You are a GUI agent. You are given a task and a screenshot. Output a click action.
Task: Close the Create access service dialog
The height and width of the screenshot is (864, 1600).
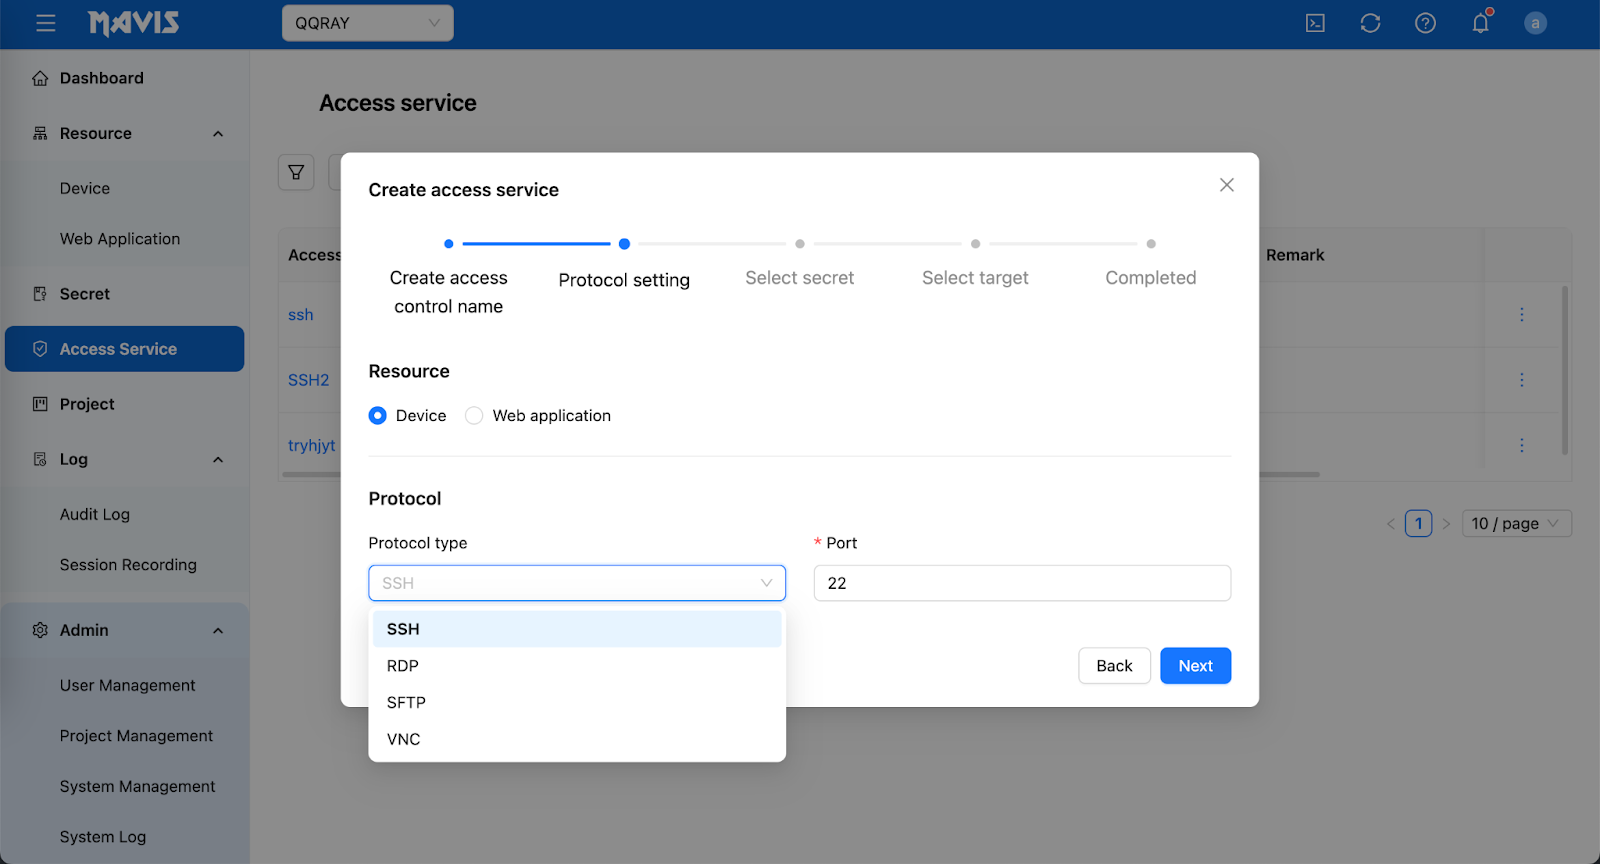pos(1226,185)
